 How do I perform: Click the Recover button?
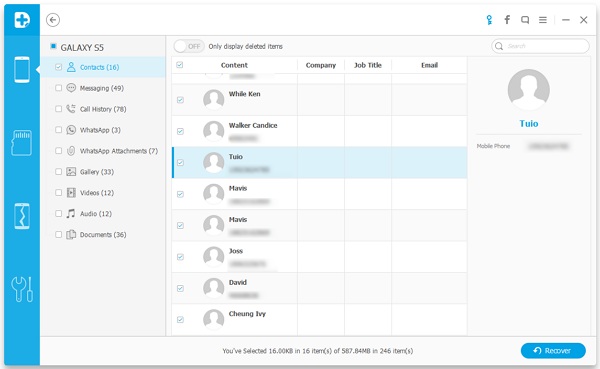pos(553,351)
